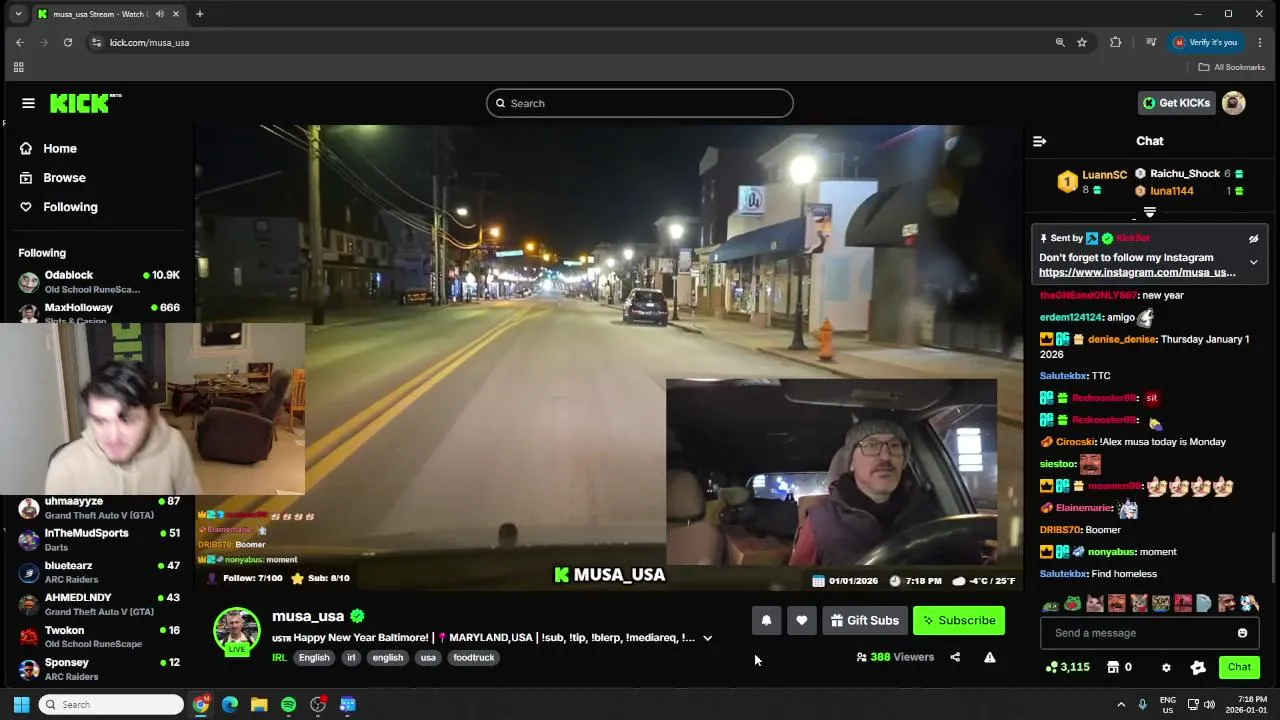
Task: Open the Instagram link in pinned message
Action: click(x=1137, y=272)
